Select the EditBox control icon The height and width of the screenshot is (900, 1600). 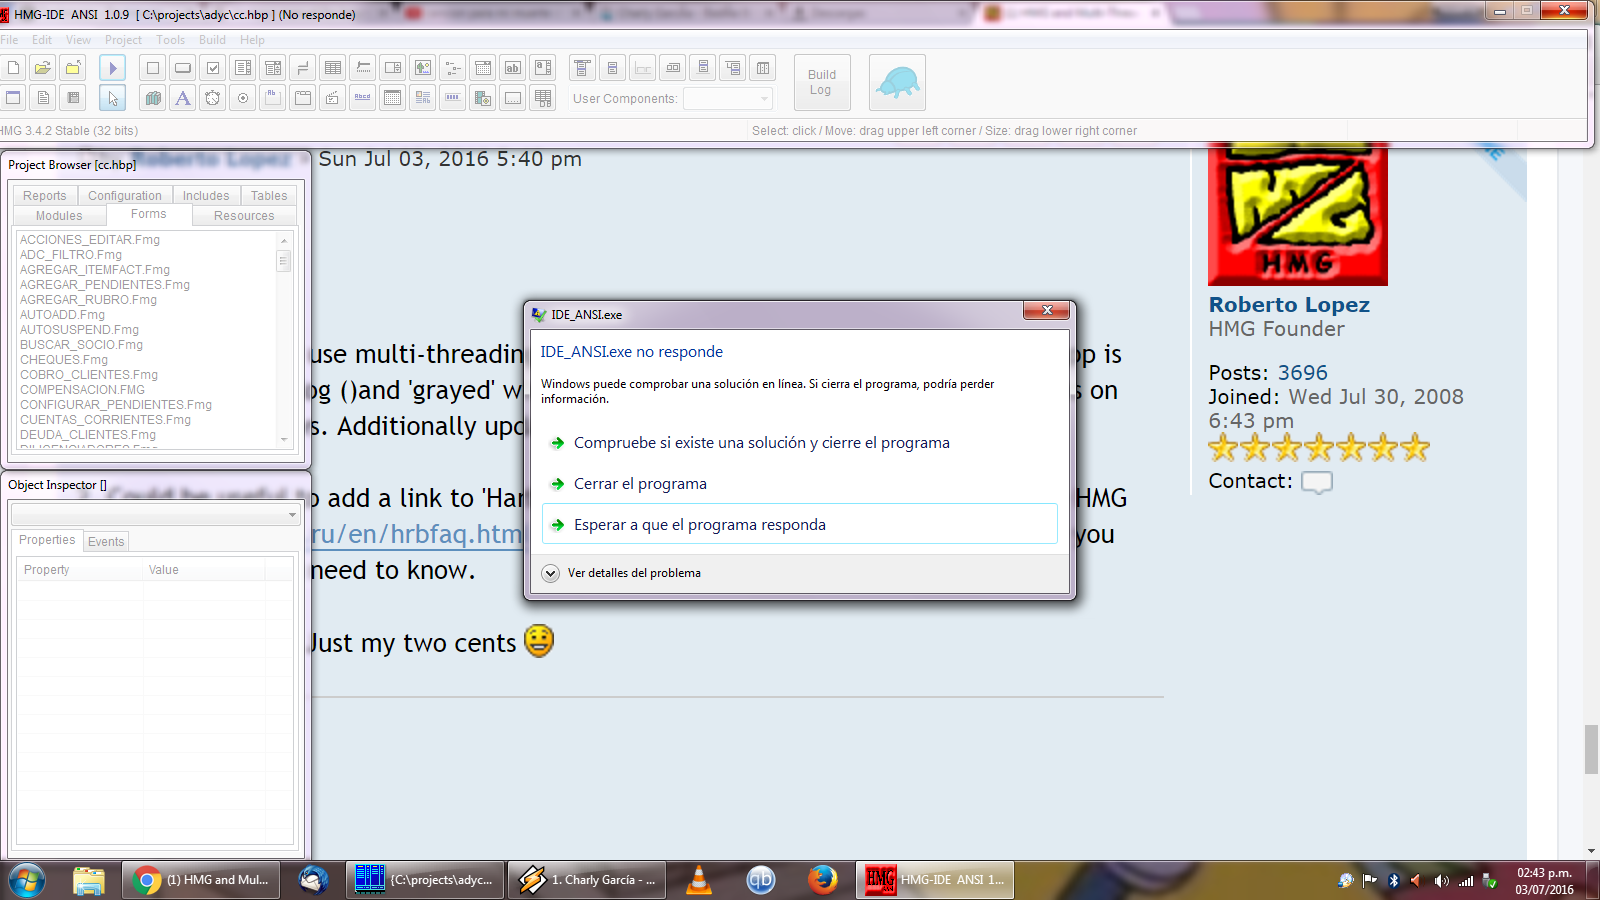[x=543, y=68]
